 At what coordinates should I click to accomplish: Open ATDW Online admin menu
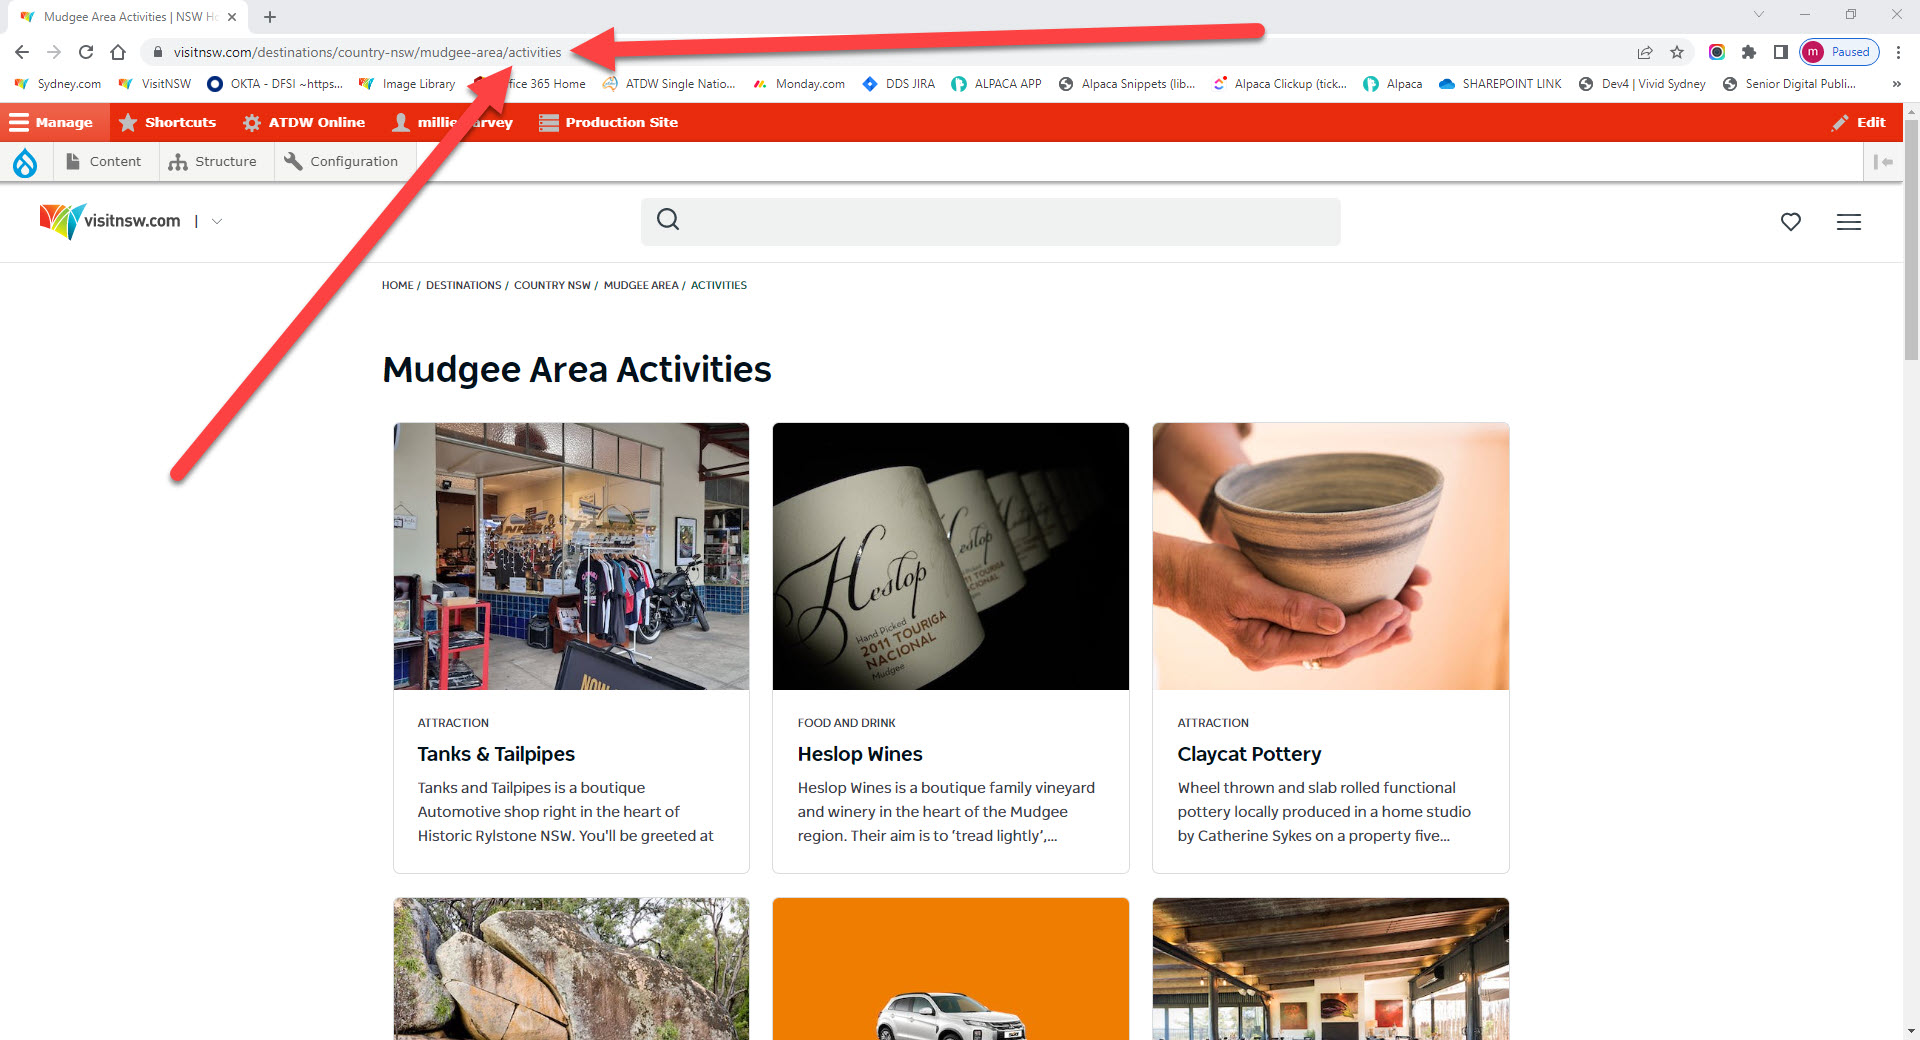click(x=304, y=122)
